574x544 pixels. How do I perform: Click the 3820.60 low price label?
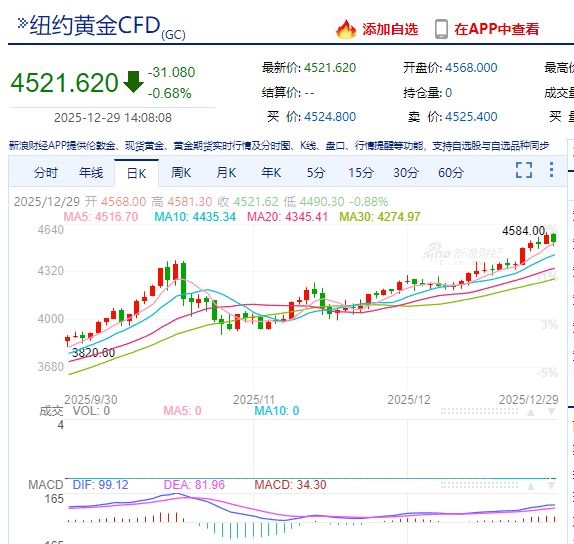pyautogui.click(x=93, y=353)
